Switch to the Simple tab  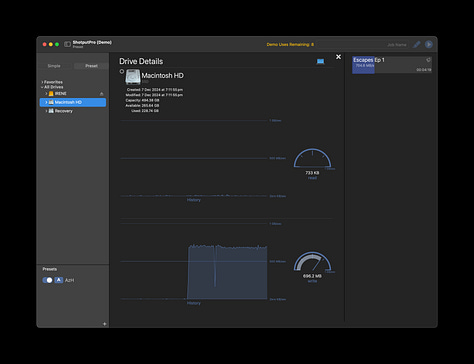coord(54,66)
